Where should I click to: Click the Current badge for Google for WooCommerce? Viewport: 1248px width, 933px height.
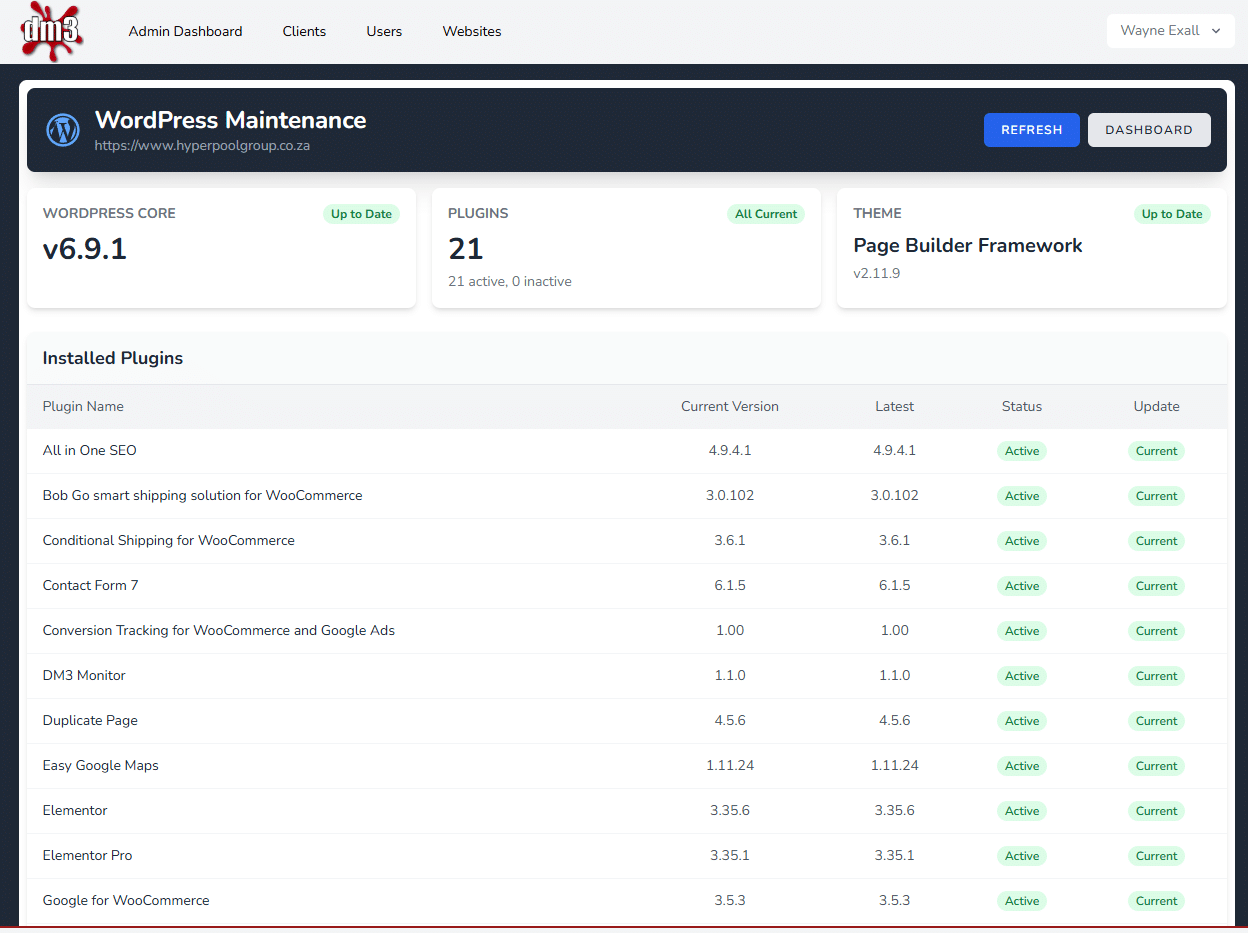(x=1156, y=901)
